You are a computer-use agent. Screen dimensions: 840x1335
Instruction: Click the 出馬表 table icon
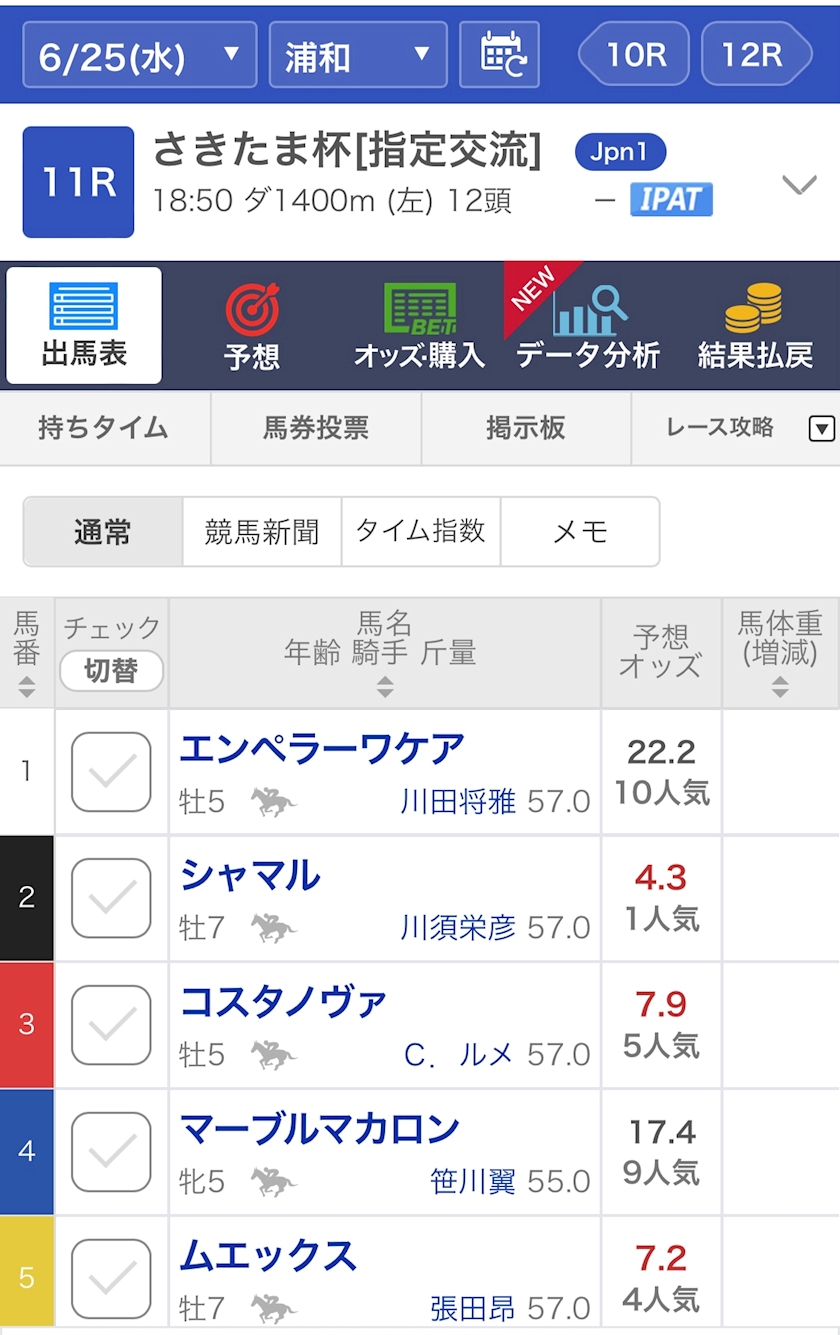click(x=84, y=307)
